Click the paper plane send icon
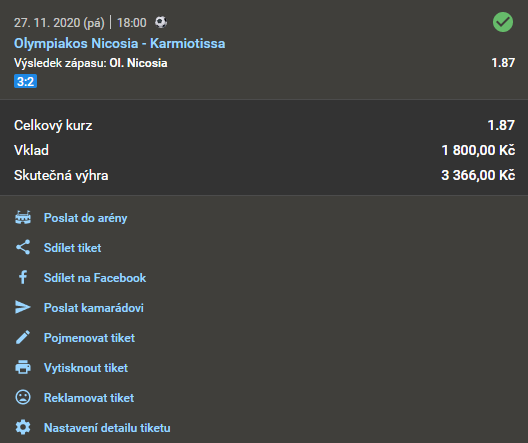Image resolution: width=528 pixels, height=443 pixels. 23,307
